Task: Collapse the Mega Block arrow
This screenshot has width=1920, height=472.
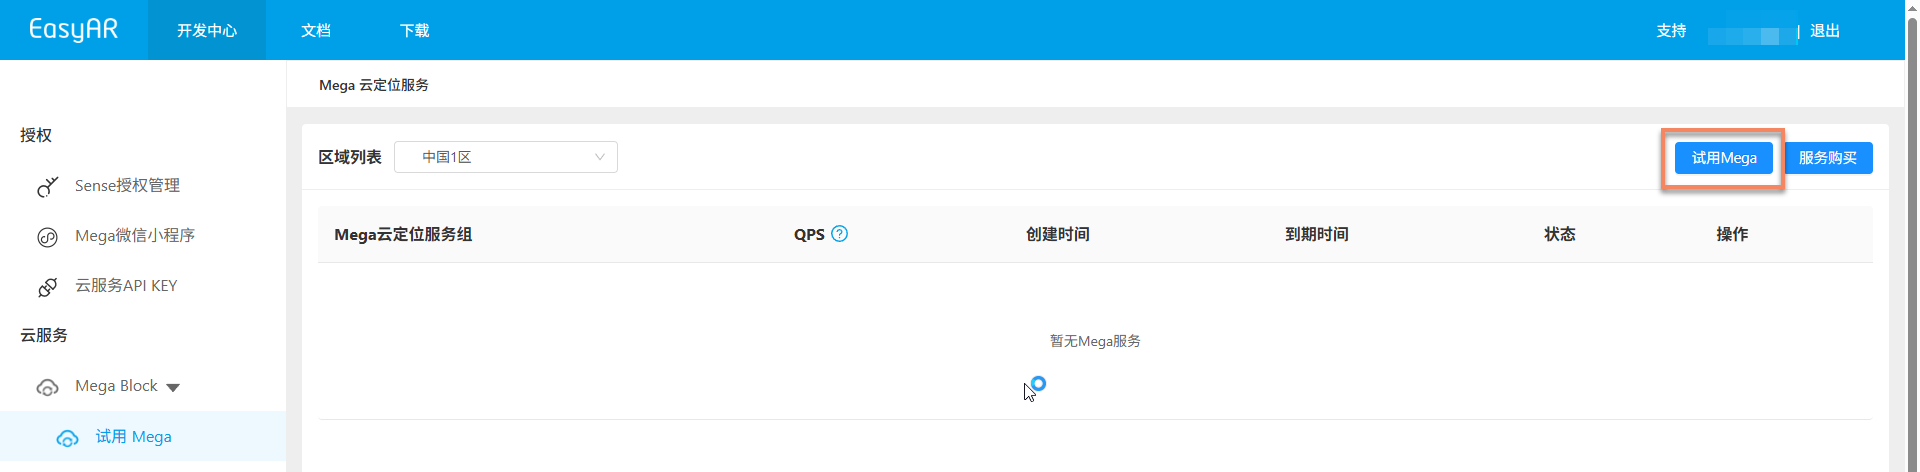Action: [173, 388]
